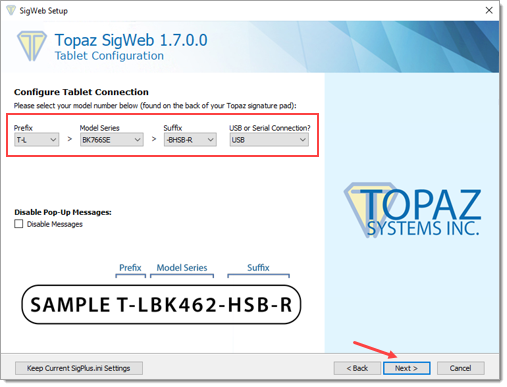This screenshot has height=387, width=507.
Task: Click the Next button
Action: [406, 368]
